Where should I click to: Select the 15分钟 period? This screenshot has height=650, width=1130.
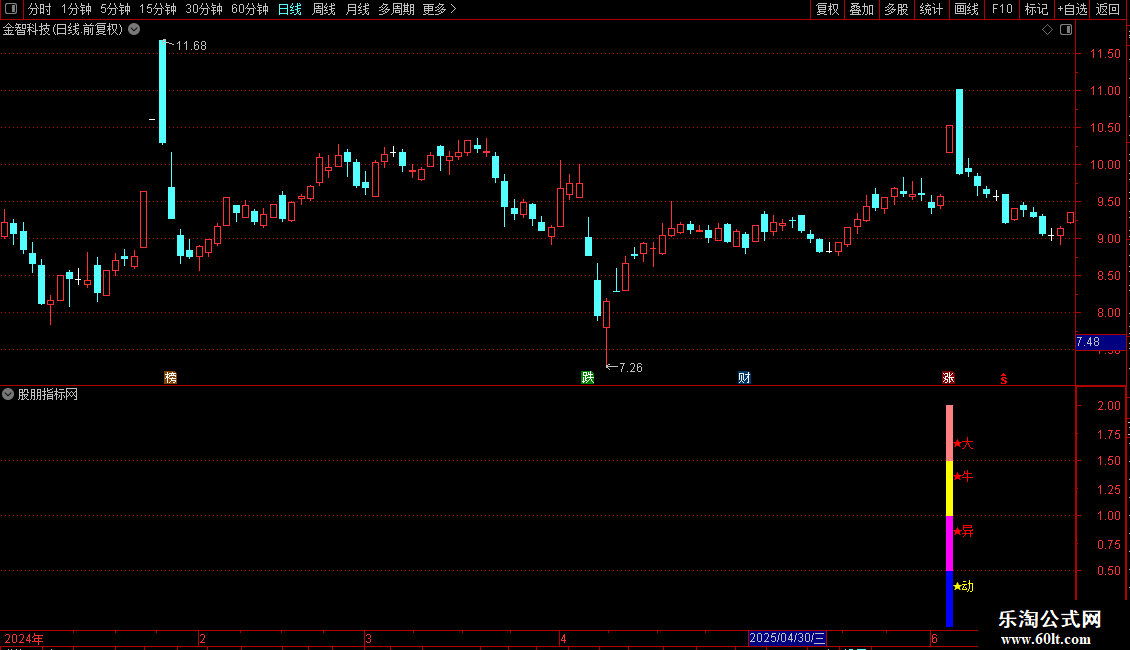pyautogui.click(x=158, y=9)
